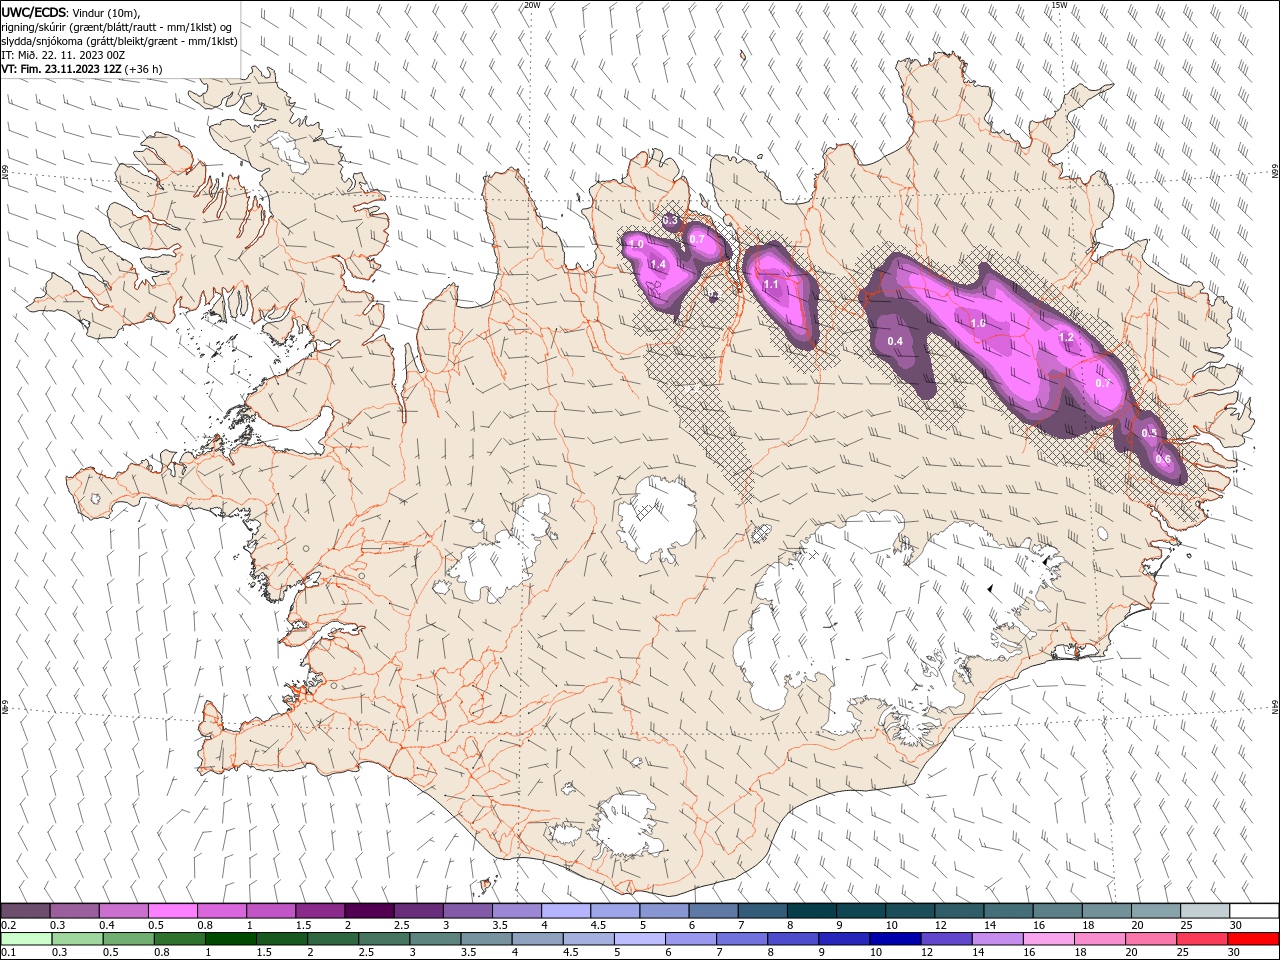This screenshot has width=1280, height=960.
Task: Pick upper legend swatch for 16–18
Action: (1057, 911)
